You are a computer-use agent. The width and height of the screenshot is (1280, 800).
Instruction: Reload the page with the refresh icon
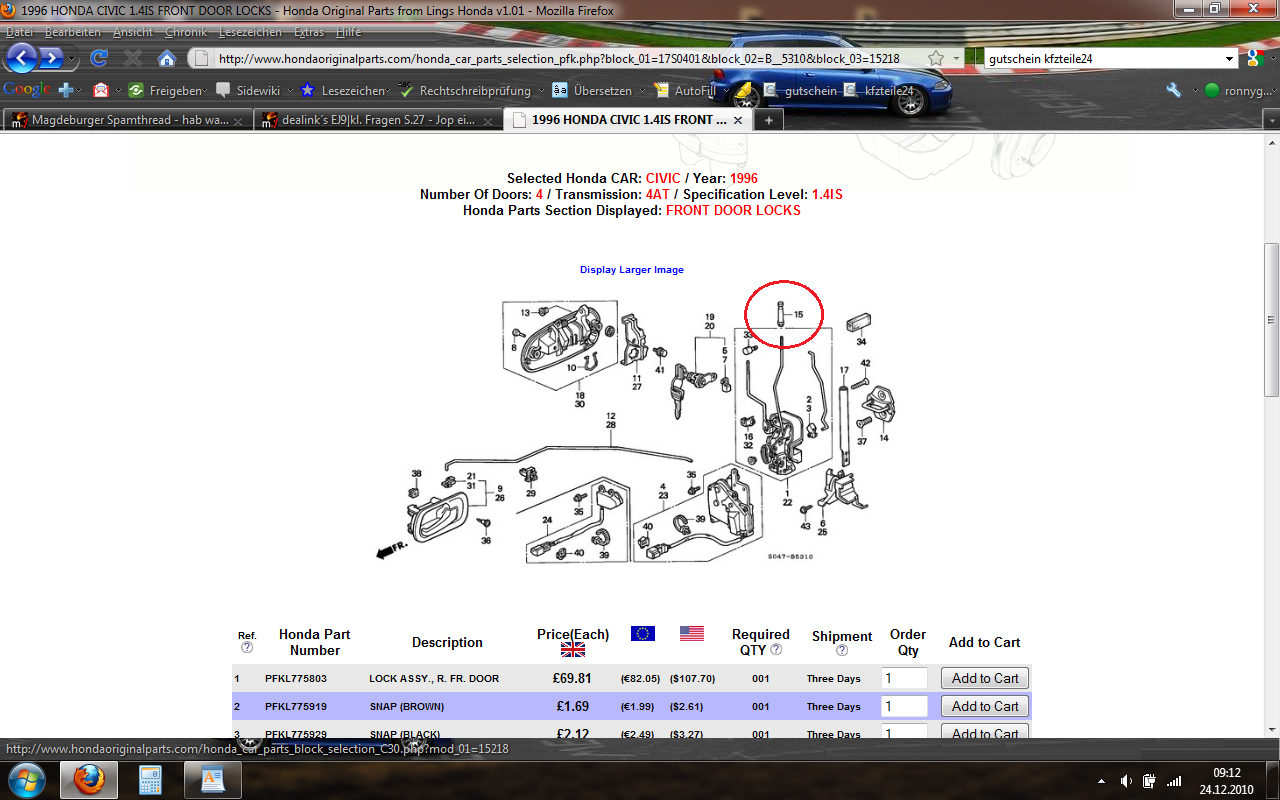98,58
